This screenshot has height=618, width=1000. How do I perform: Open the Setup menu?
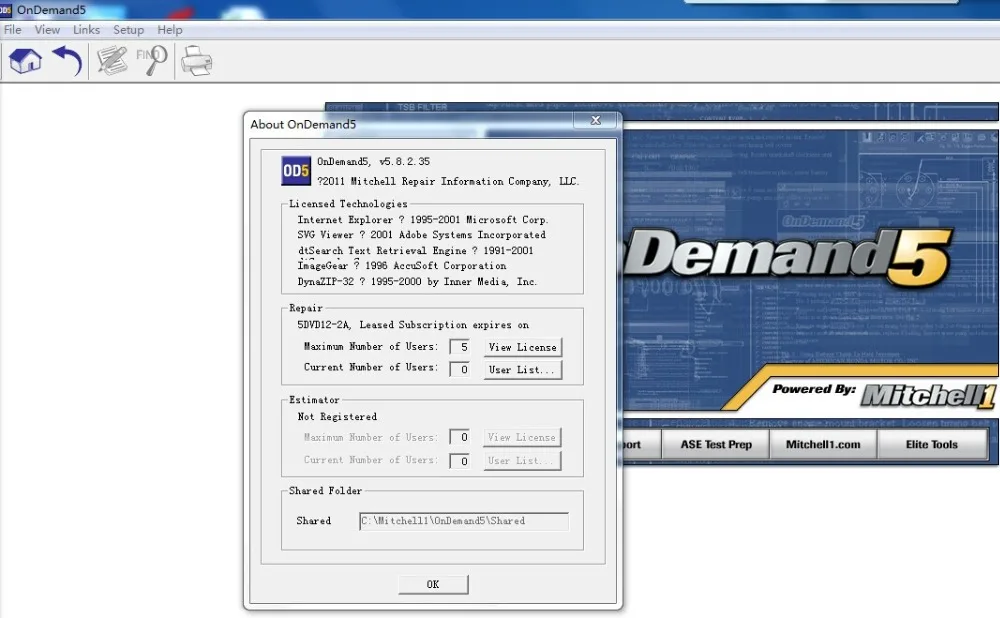pos(128,29)
